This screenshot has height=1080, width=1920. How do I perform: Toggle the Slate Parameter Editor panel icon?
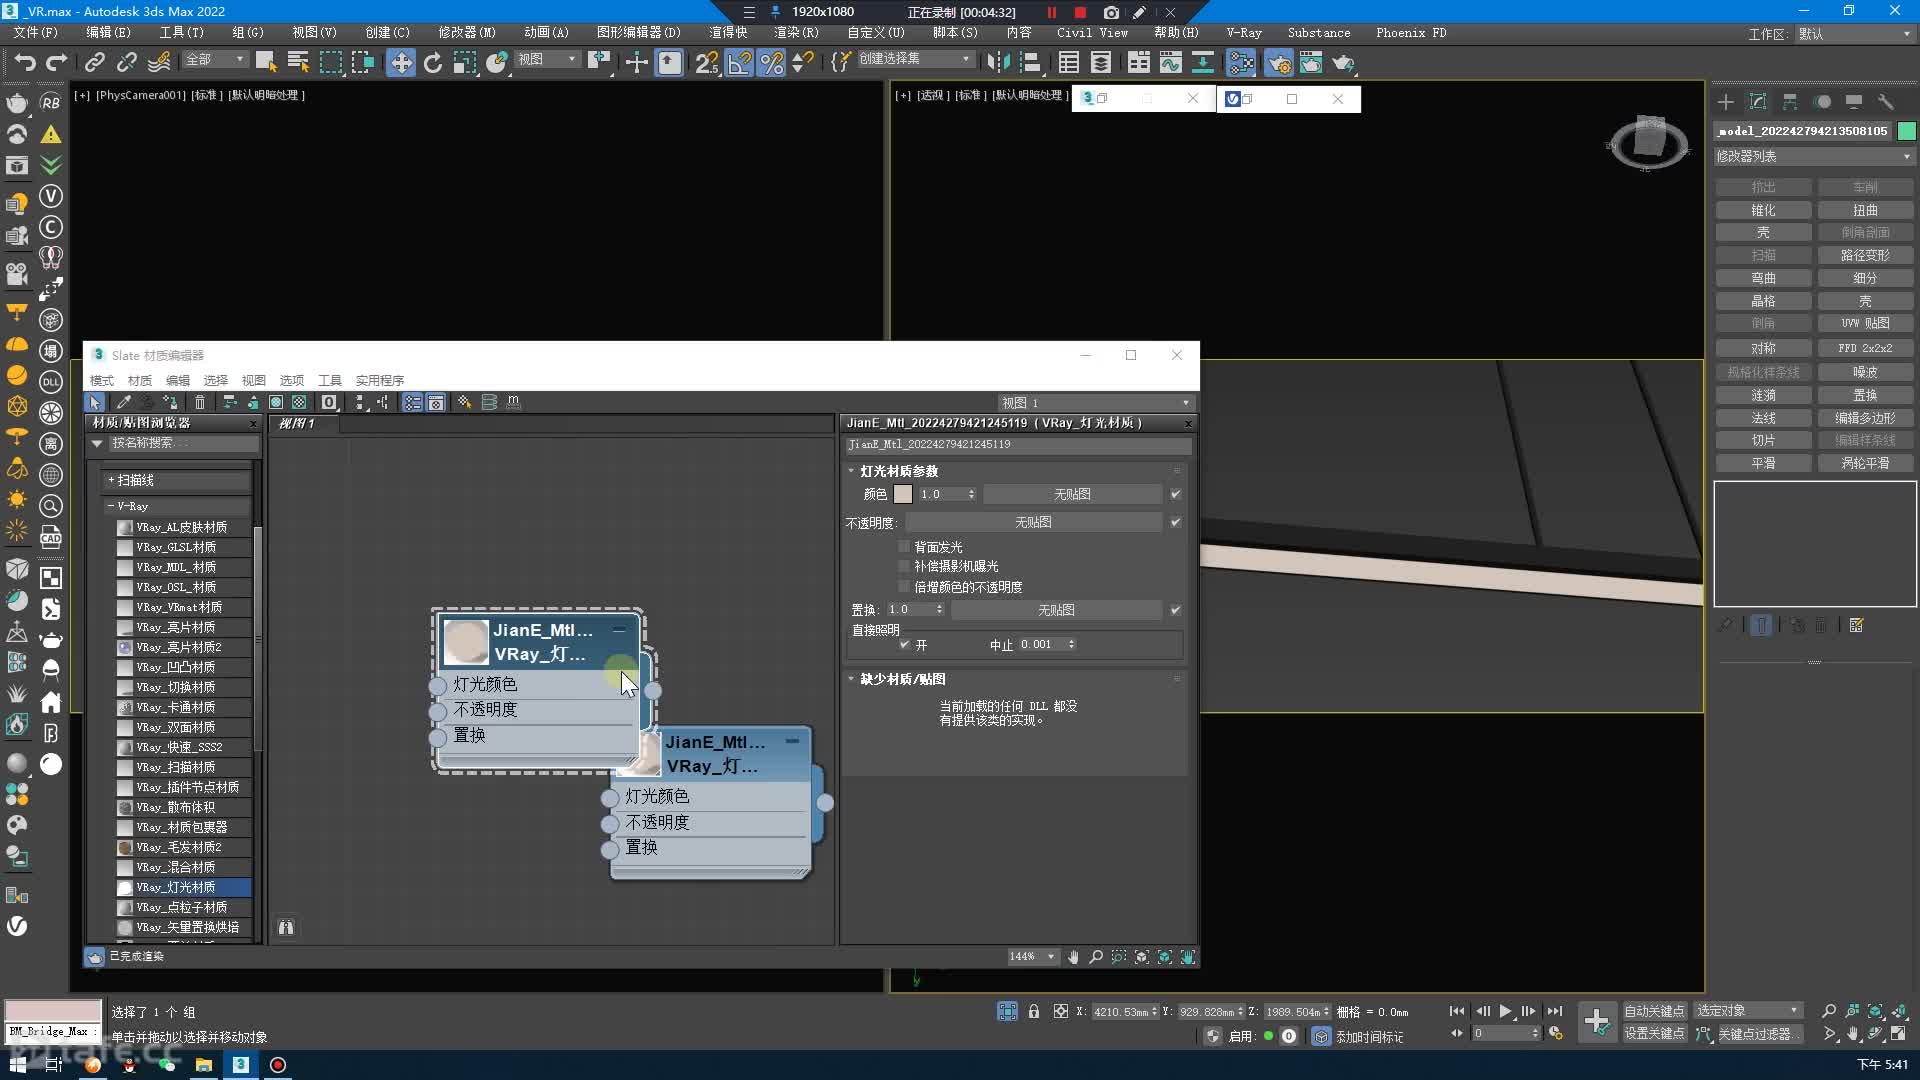pos(436,402)
